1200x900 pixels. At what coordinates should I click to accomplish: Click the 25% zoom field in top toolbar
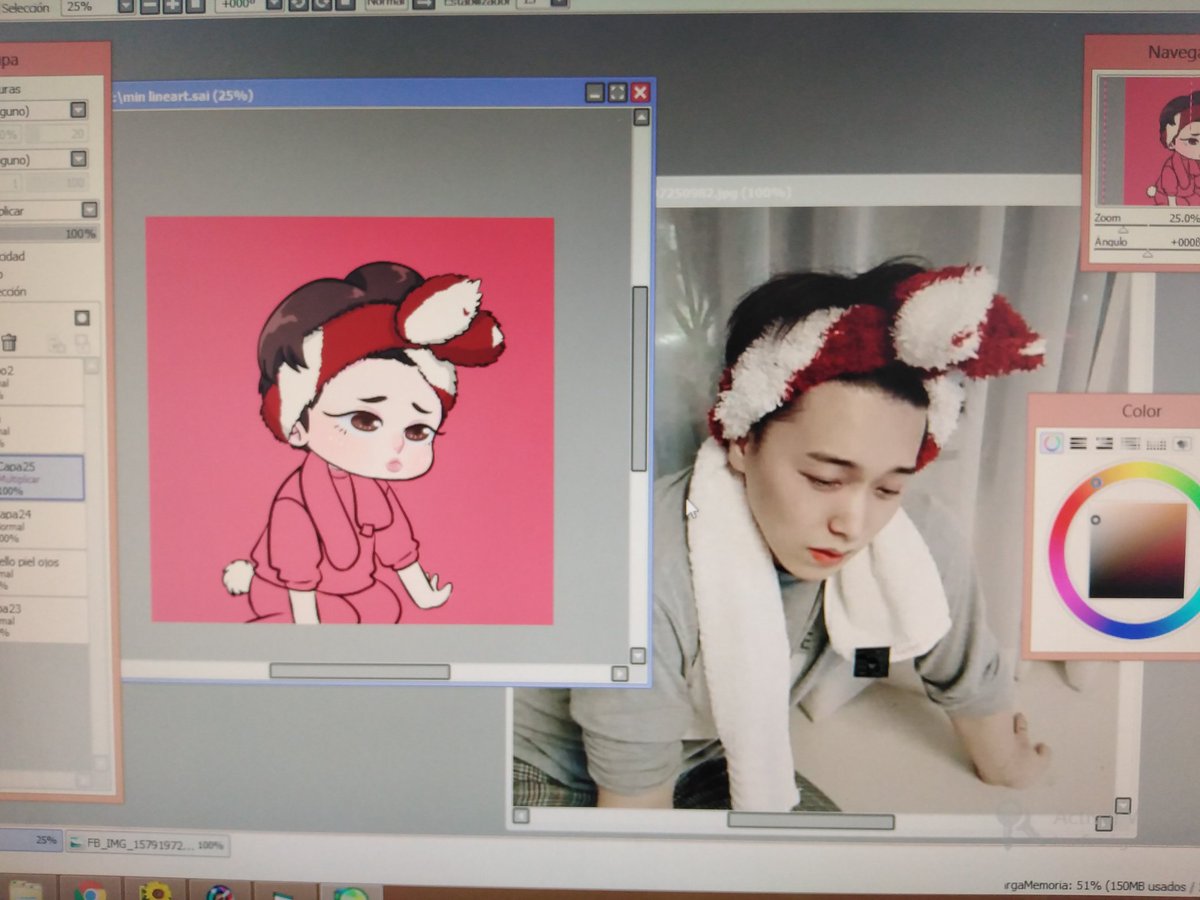(x=88, y=5)
